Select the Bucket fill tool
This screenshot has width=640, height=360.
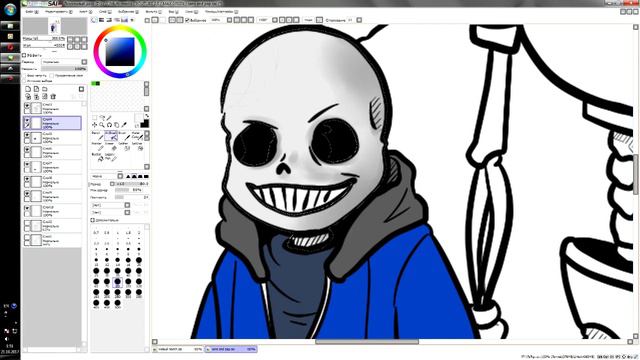click(x=98, y=157)
